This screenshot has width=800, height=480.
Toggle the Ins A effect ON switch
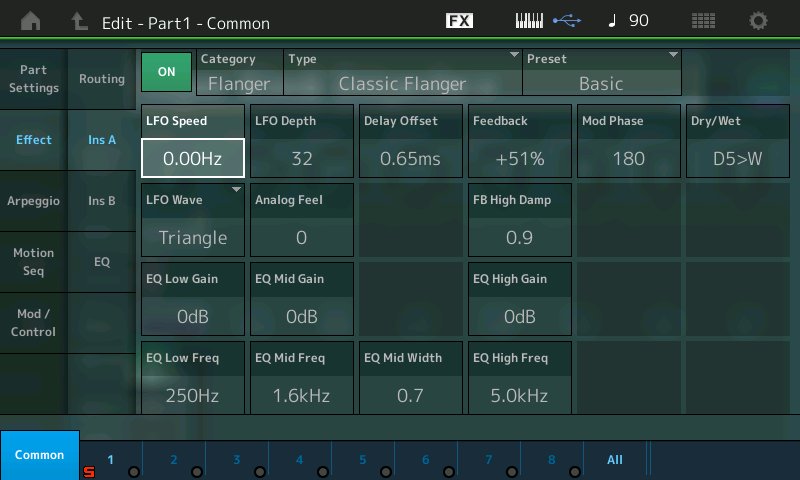click(167, 72)
